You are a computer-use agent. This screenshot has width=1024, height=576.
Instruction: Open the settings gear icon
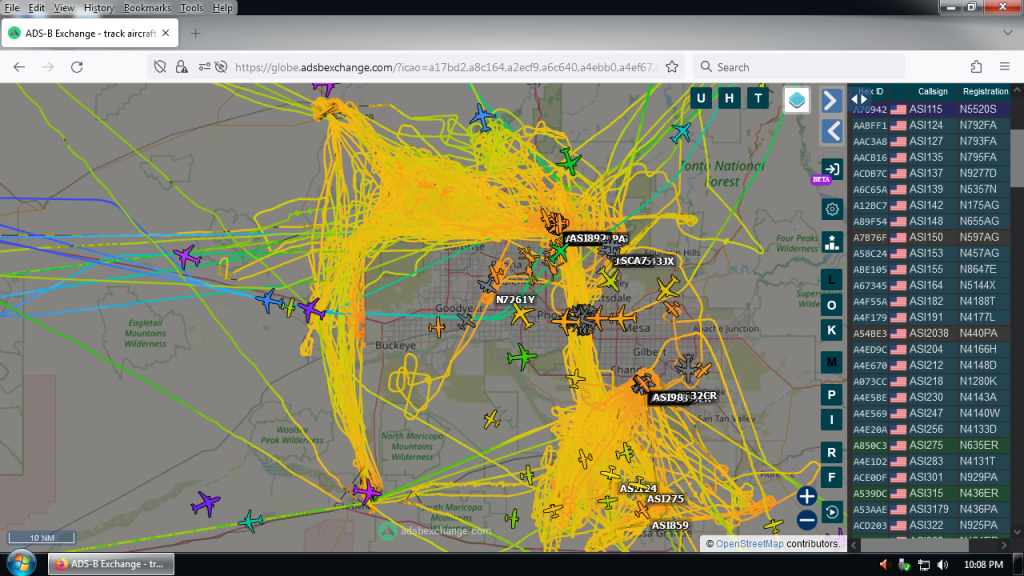pyautogui.click(x=831, y=210)
